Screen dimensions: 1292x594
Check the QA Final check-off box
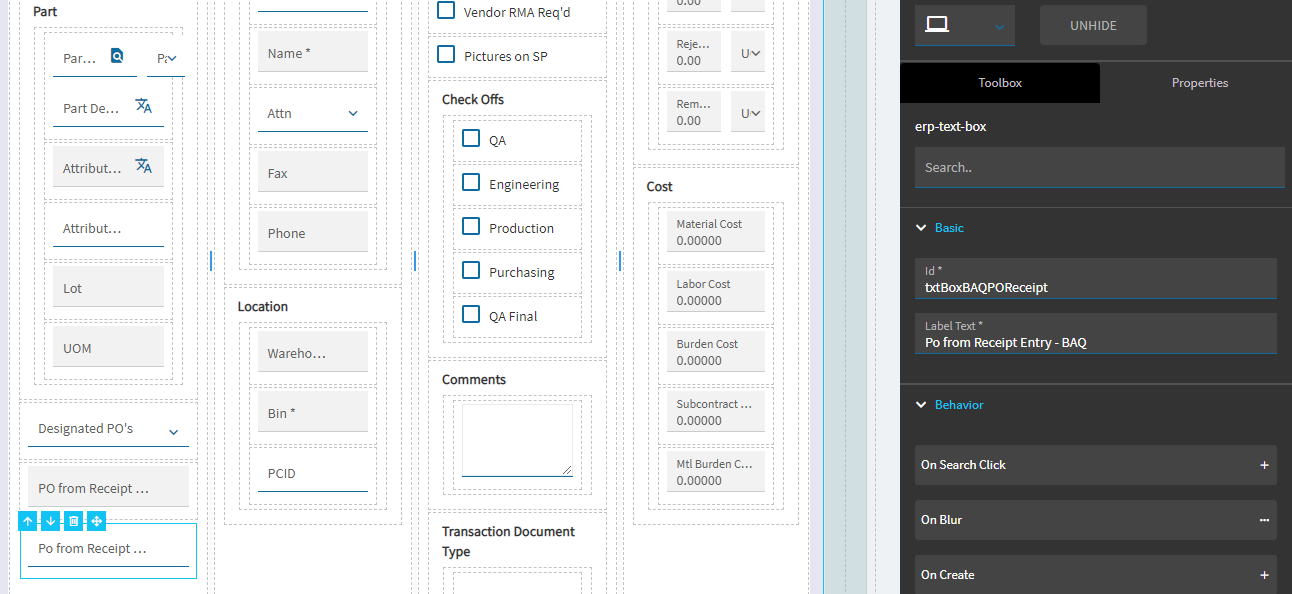471,315
